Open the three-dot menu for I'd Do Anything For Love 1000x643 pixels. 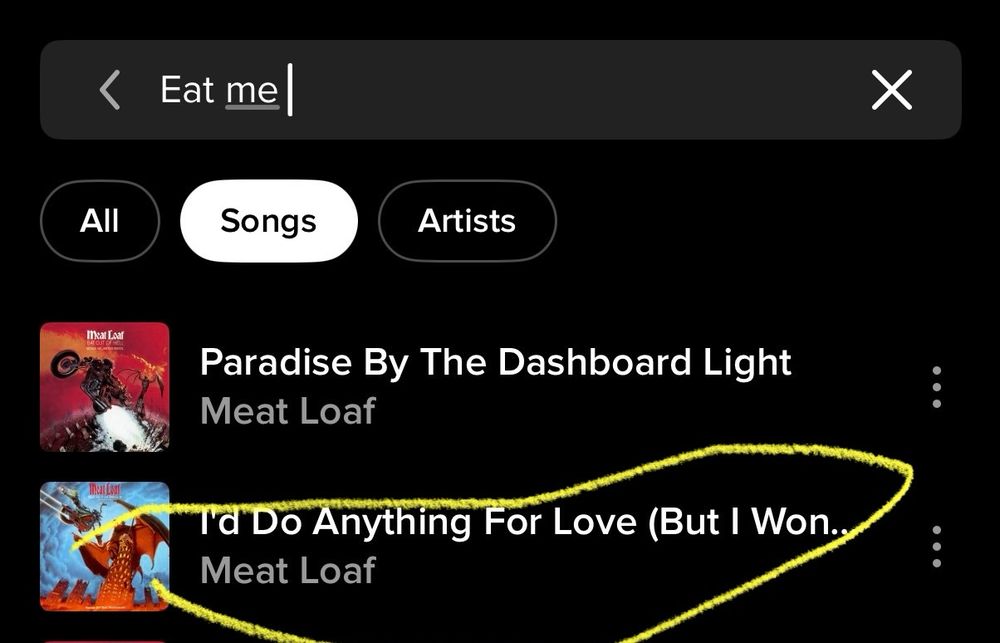[x=937, y=546]
